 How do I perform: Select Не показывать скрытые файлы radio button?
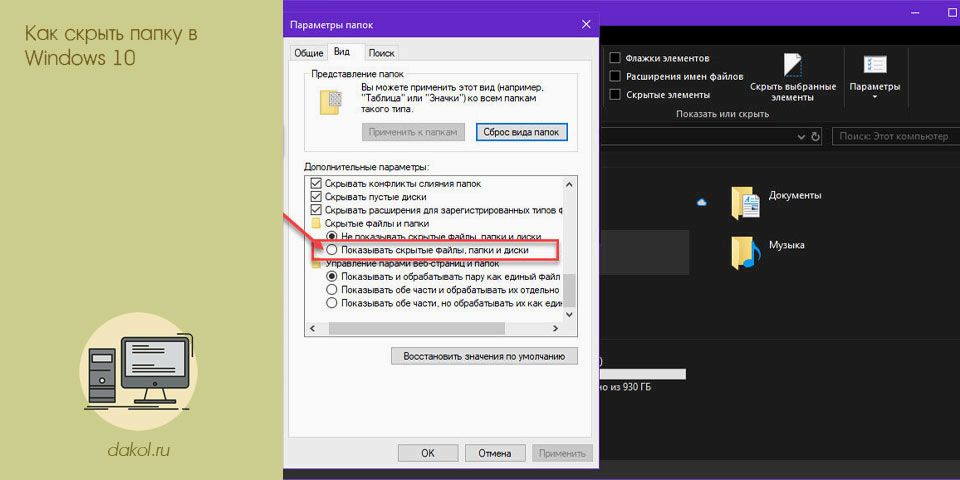tap(331, 236)
